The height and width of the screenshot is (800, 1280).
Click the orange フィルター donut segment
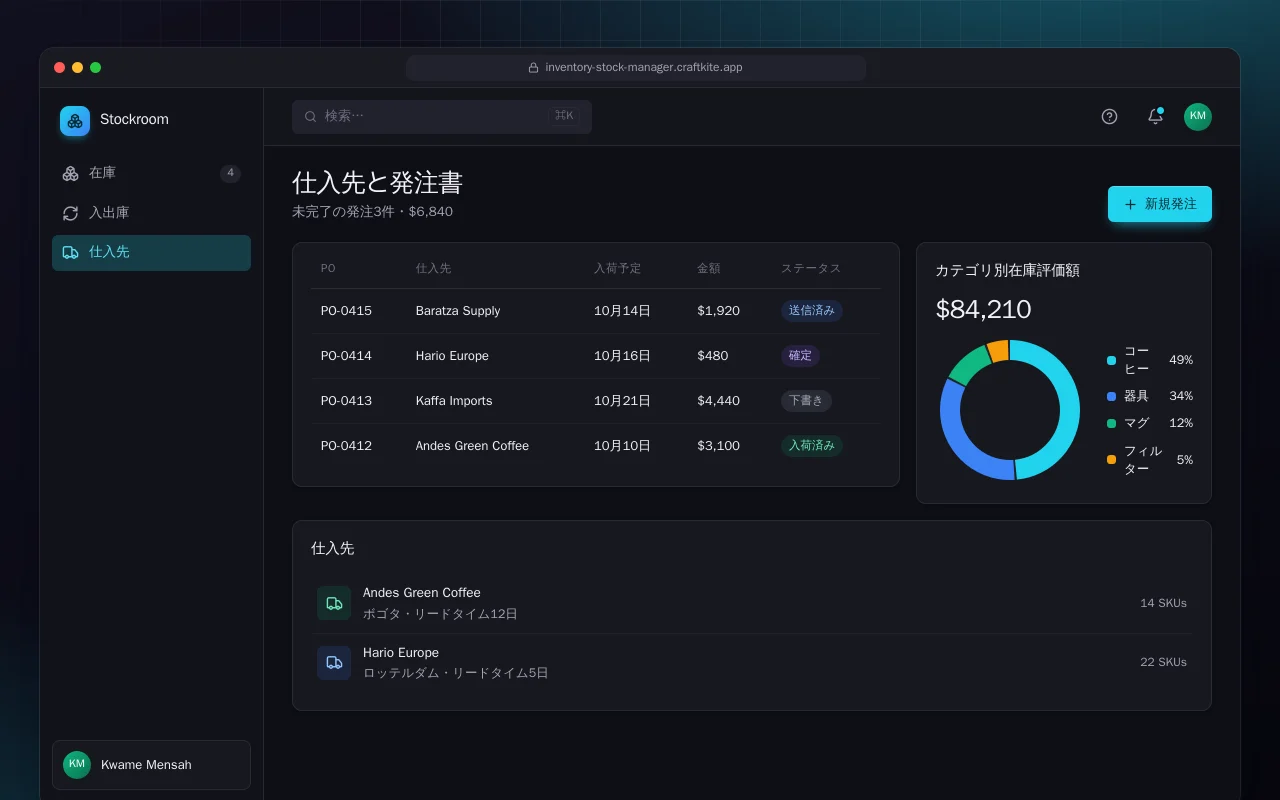click(998, 351)
